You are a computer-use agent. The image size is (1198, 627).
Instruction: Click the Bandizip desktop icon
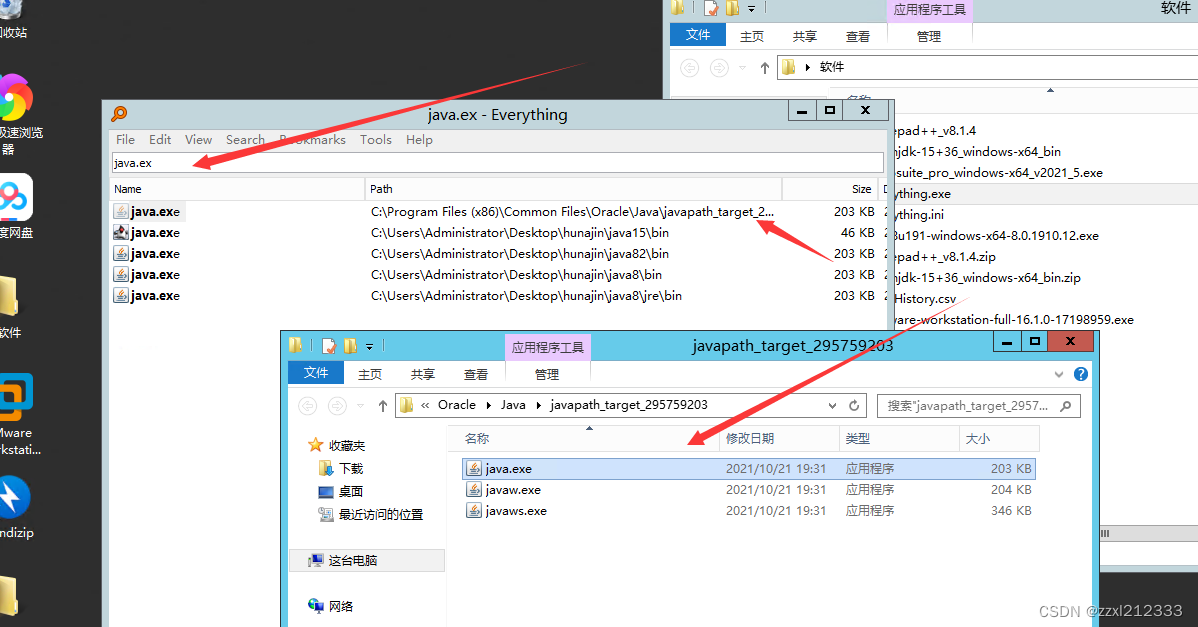tap(14, 506)
